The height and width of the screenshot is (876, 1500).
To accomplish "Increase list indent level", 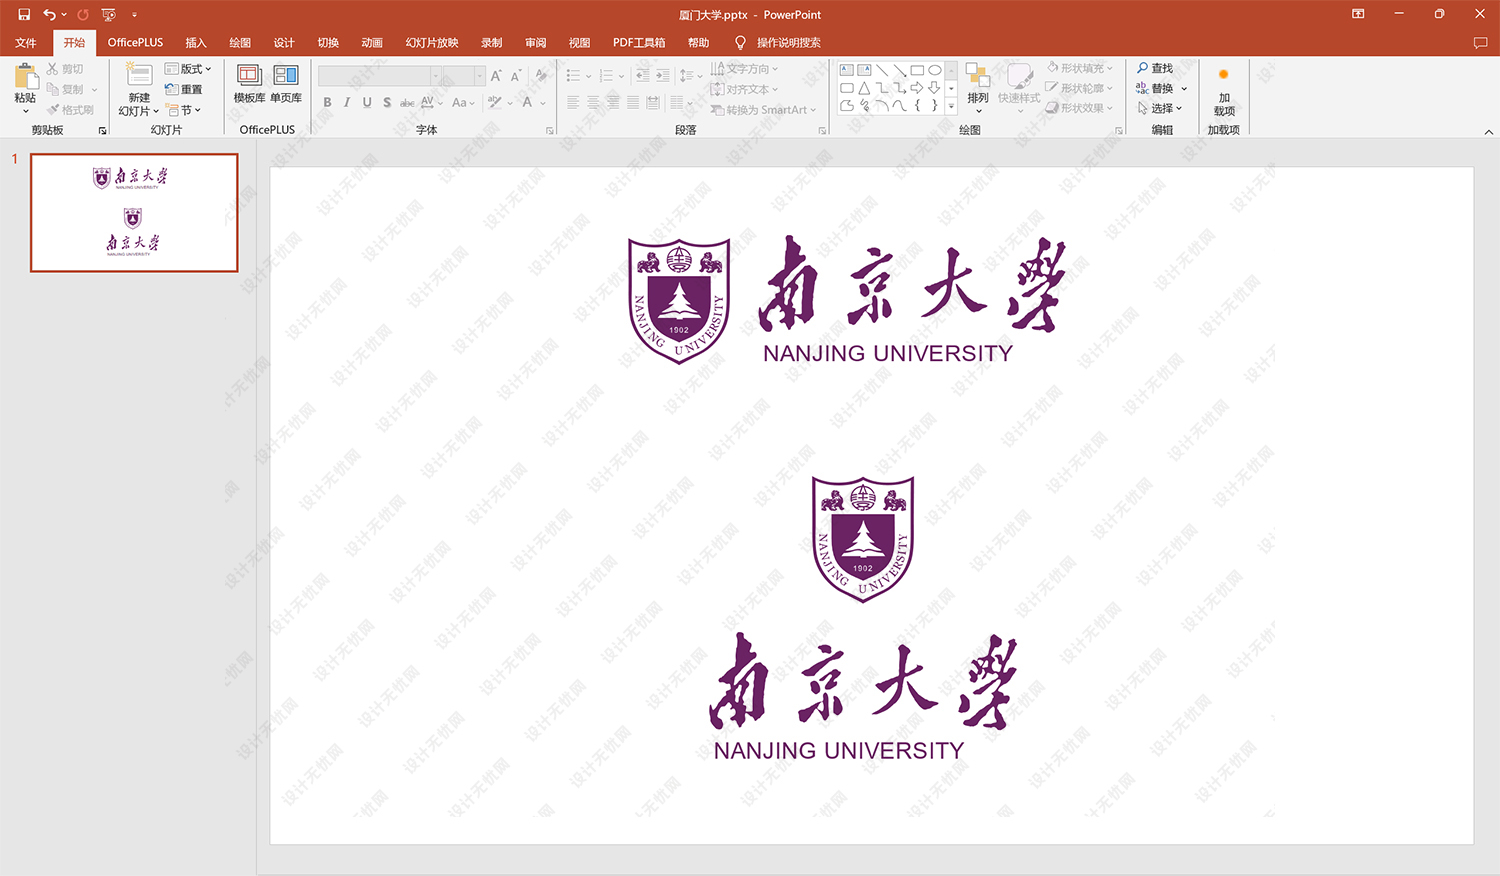I will 662,76.
